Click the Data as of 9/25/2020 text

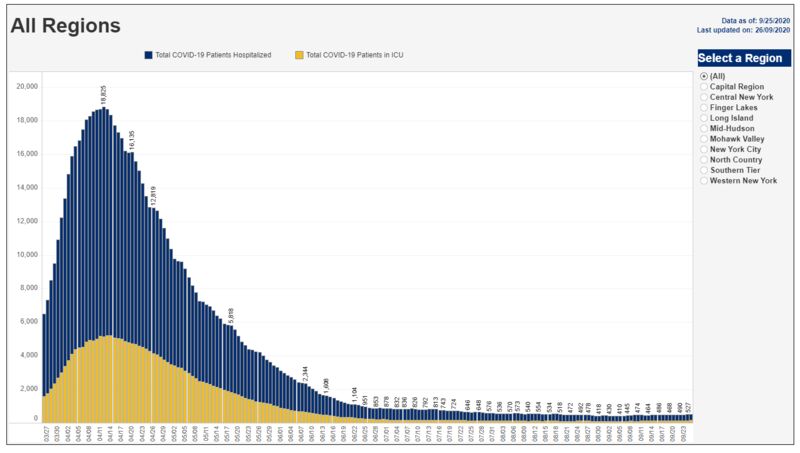[x=756, y=21]
